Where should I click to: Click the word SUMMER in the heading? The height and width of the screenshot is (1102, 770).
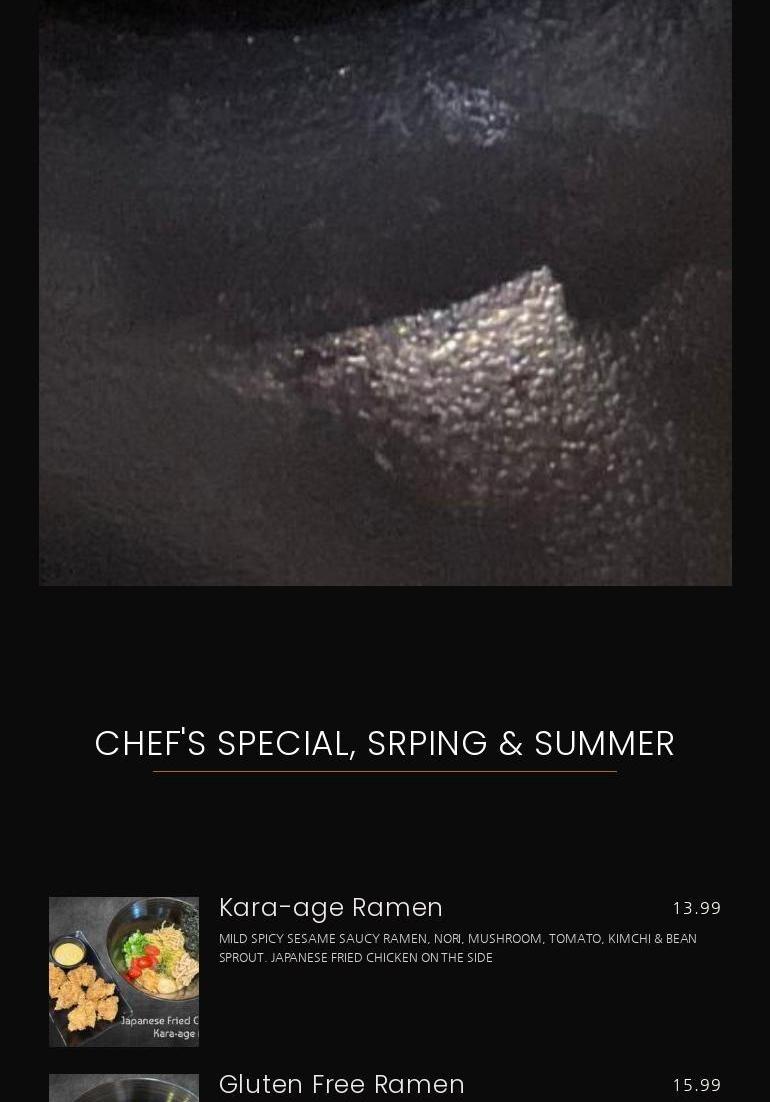click(604, 744)
